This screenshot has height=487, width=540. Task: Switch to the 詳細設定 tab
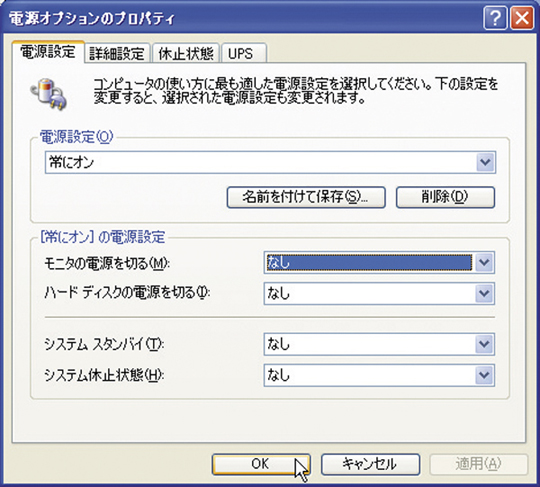(x=117, y=53)
